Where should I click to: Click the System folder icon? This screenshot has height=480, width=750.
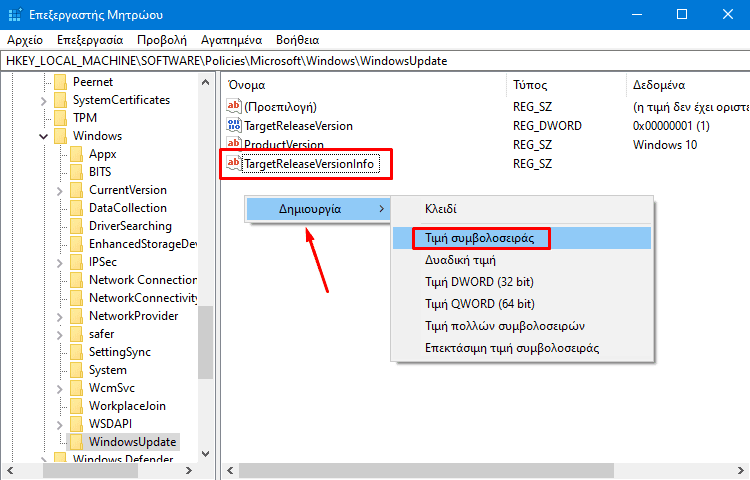tap(77, 370)
